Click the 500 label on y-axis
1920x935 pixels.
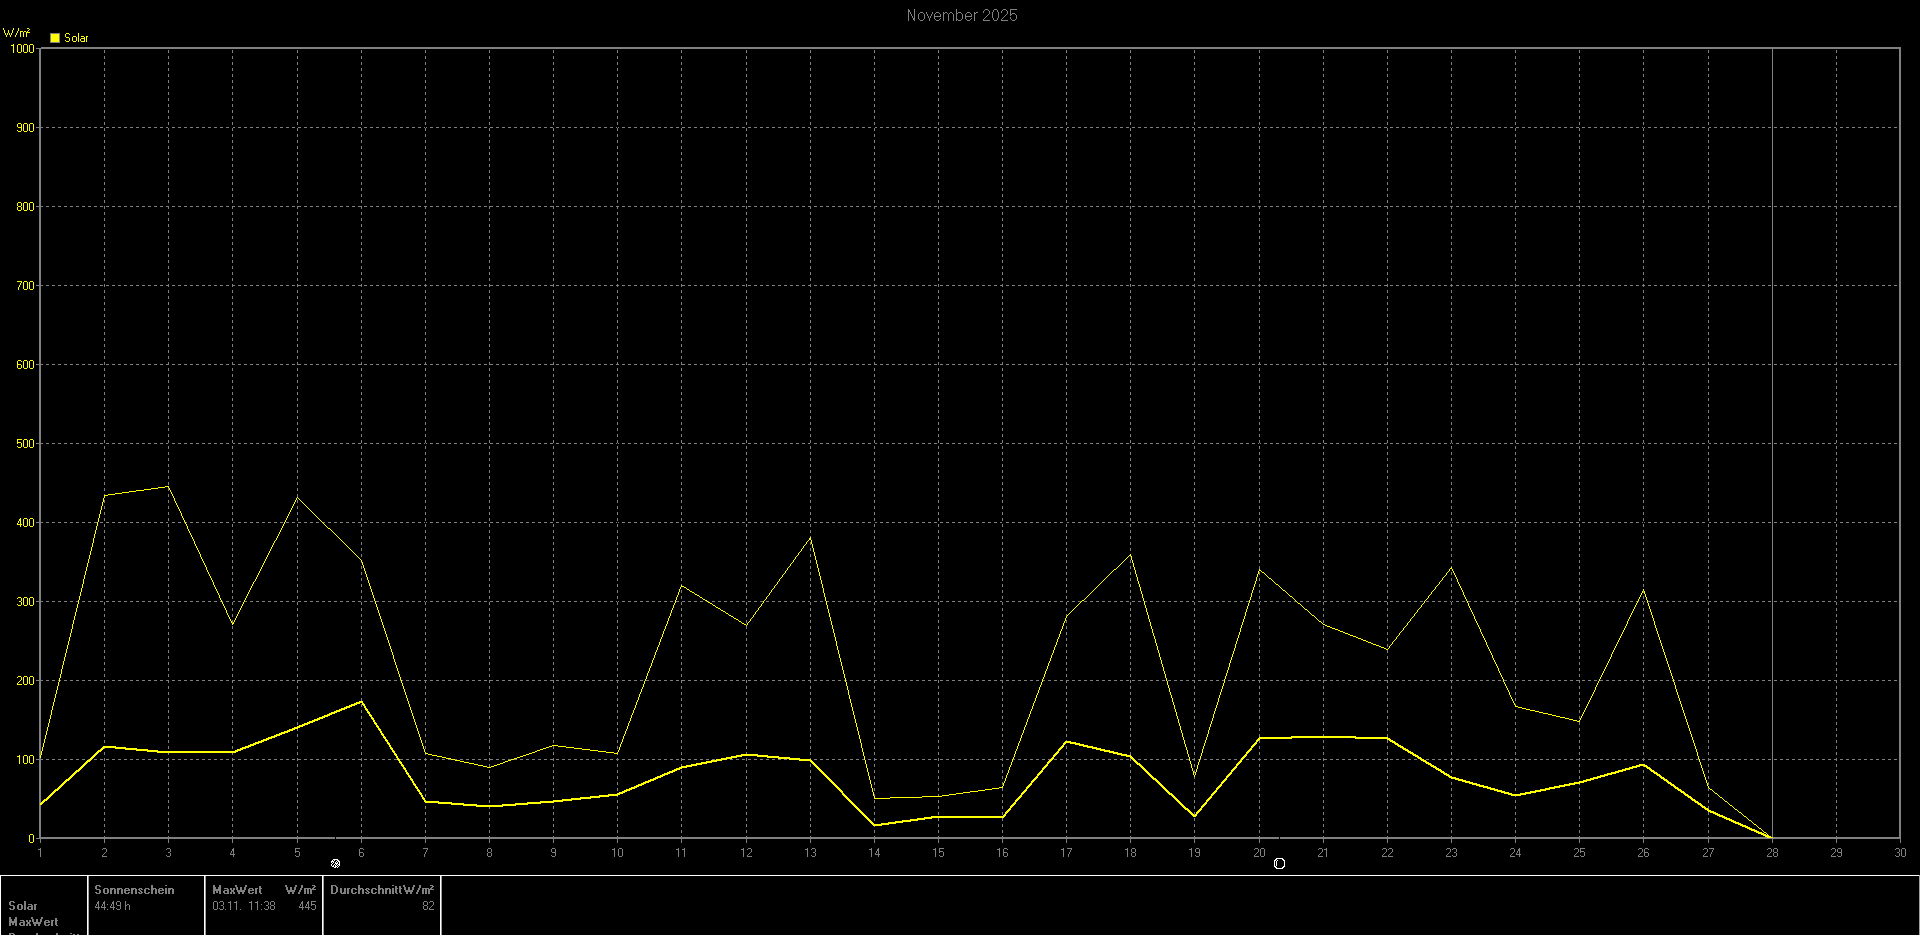24,444
